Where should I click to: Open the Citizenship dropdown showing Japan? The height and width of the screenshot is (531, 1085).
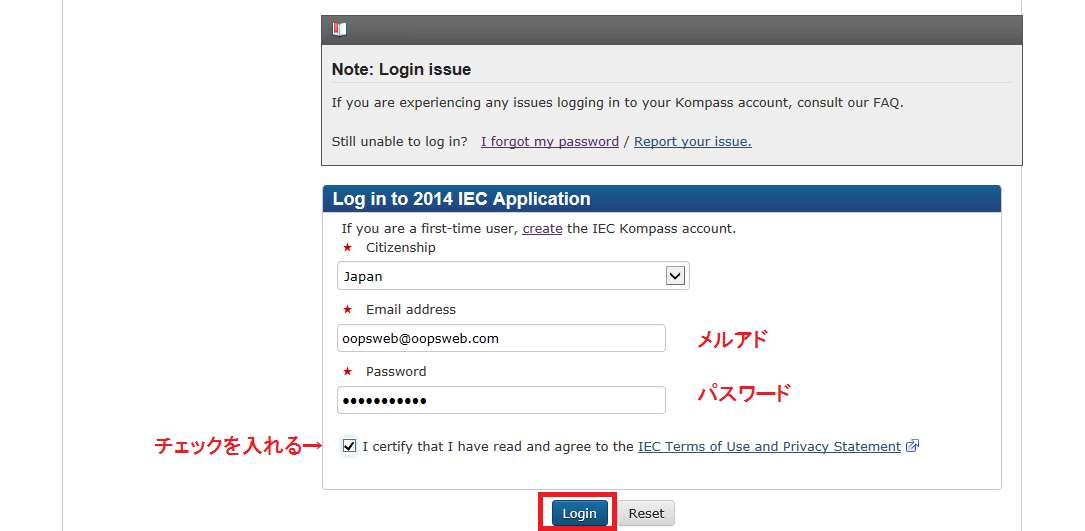point(513,276)
